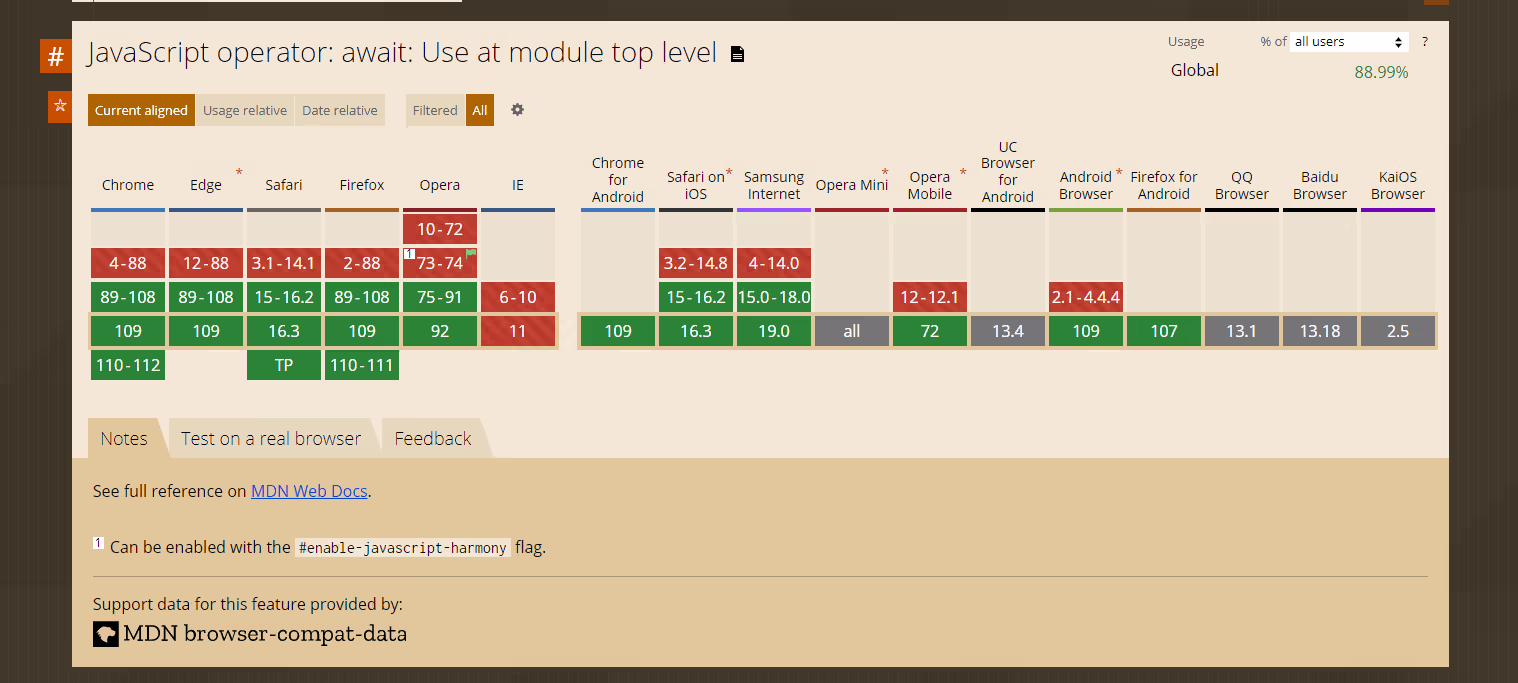Image resolution: width=1518 pixels, height=683 pixels.
Task: Click UC Browser 13.4 cell
Action: pyautogui.click(x=1008, y=331)
